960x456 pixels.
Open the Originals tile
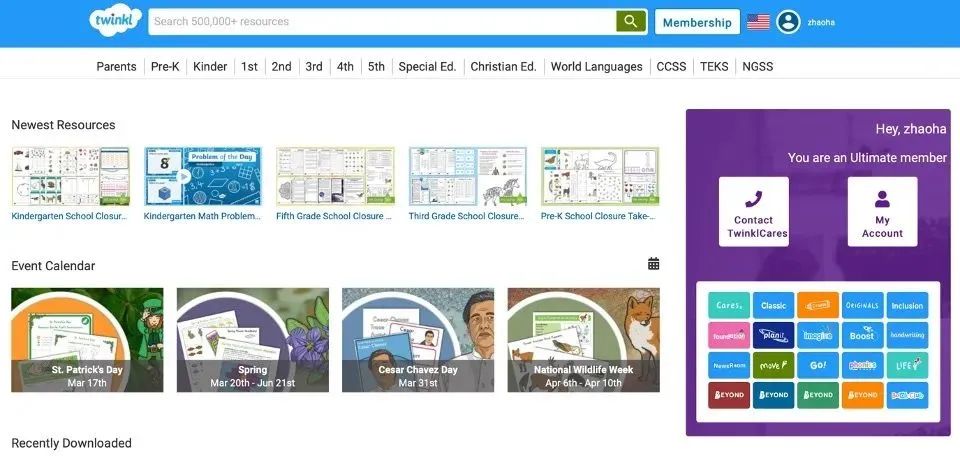coord(863,305)
